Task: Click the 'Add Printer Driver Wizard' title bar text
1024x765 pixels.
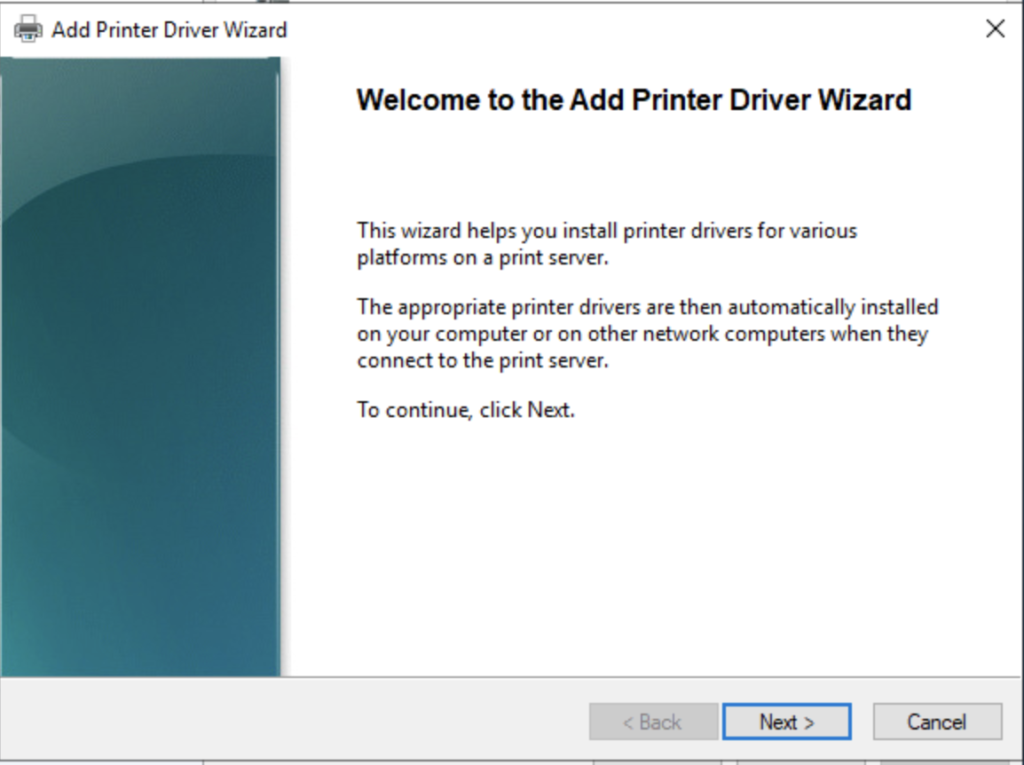Action: 169,30
